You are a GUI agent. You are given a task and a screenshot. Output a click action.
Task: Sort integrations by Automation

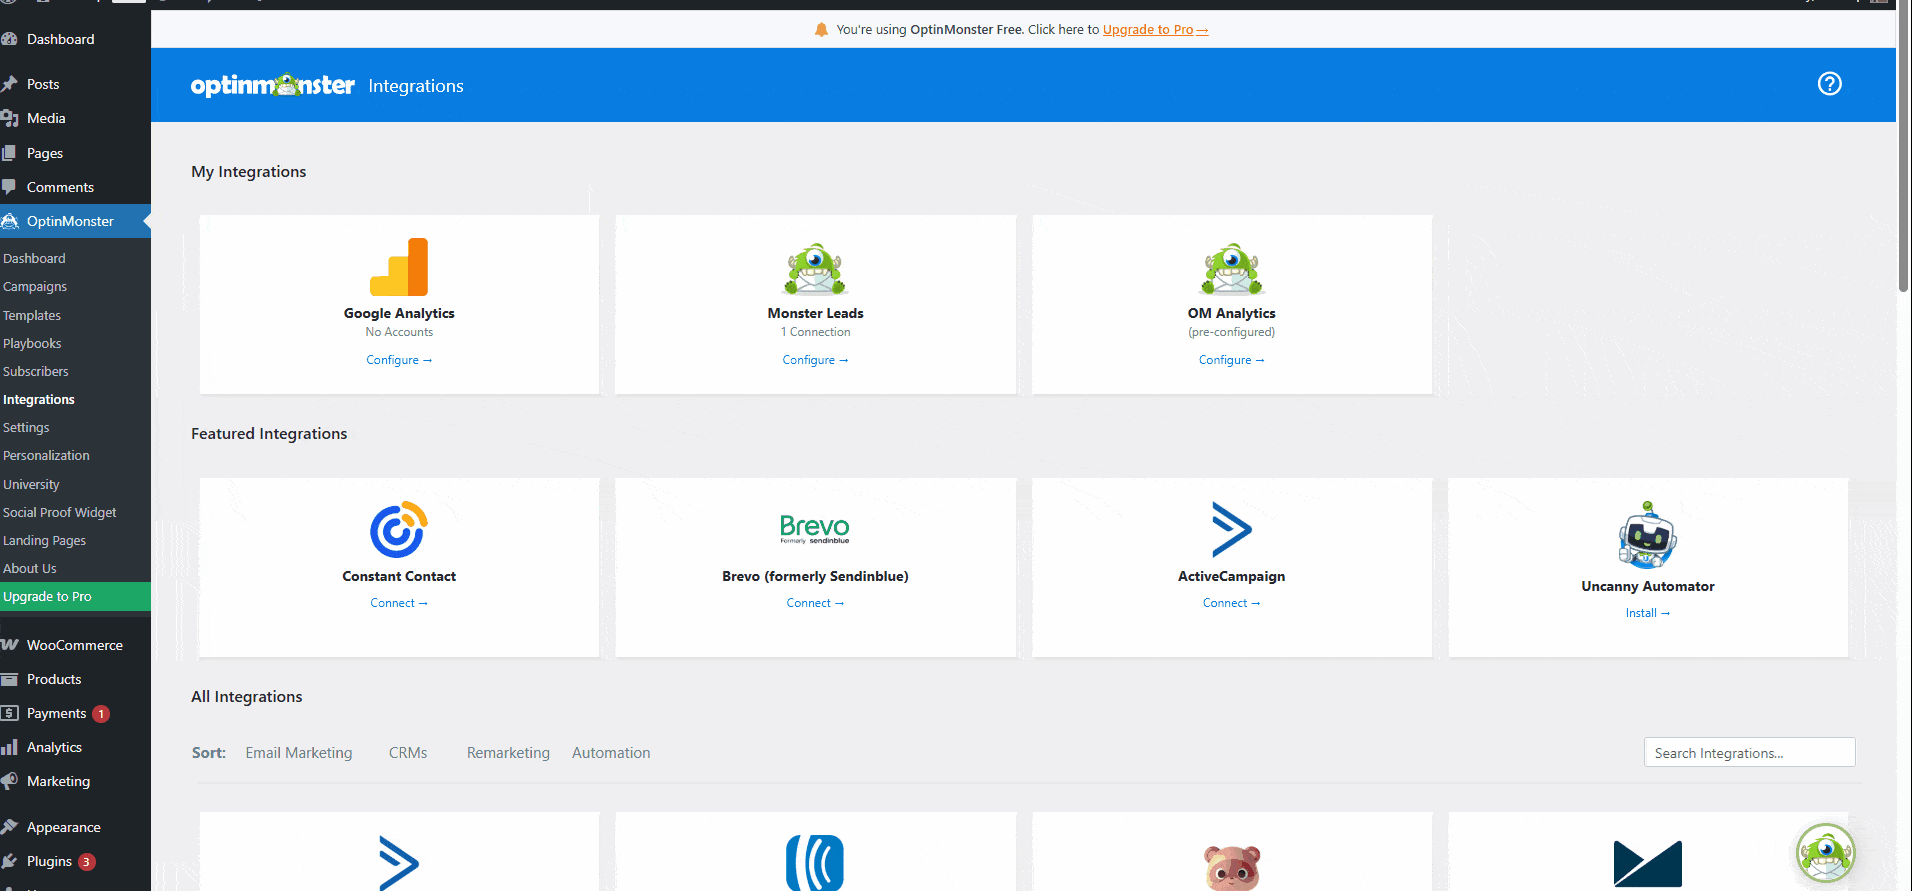[611, 753]
